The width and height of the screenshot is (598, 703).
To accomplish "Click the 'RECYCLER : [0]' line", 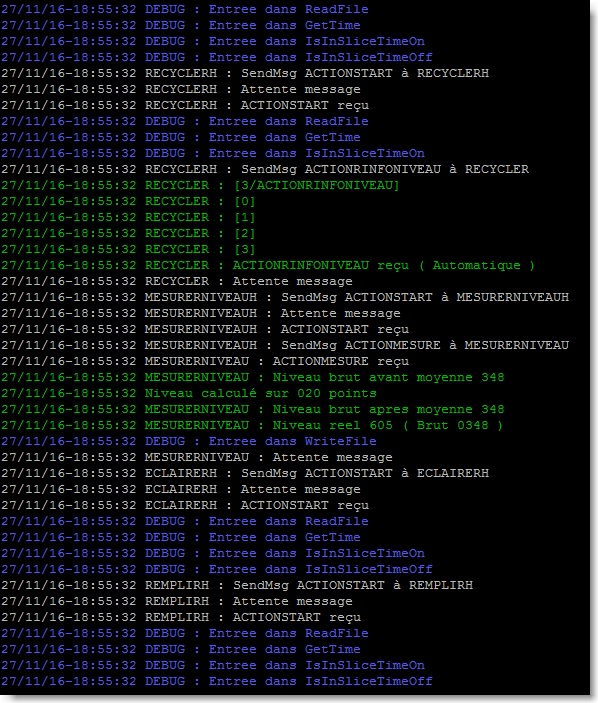I will [128, 202].
